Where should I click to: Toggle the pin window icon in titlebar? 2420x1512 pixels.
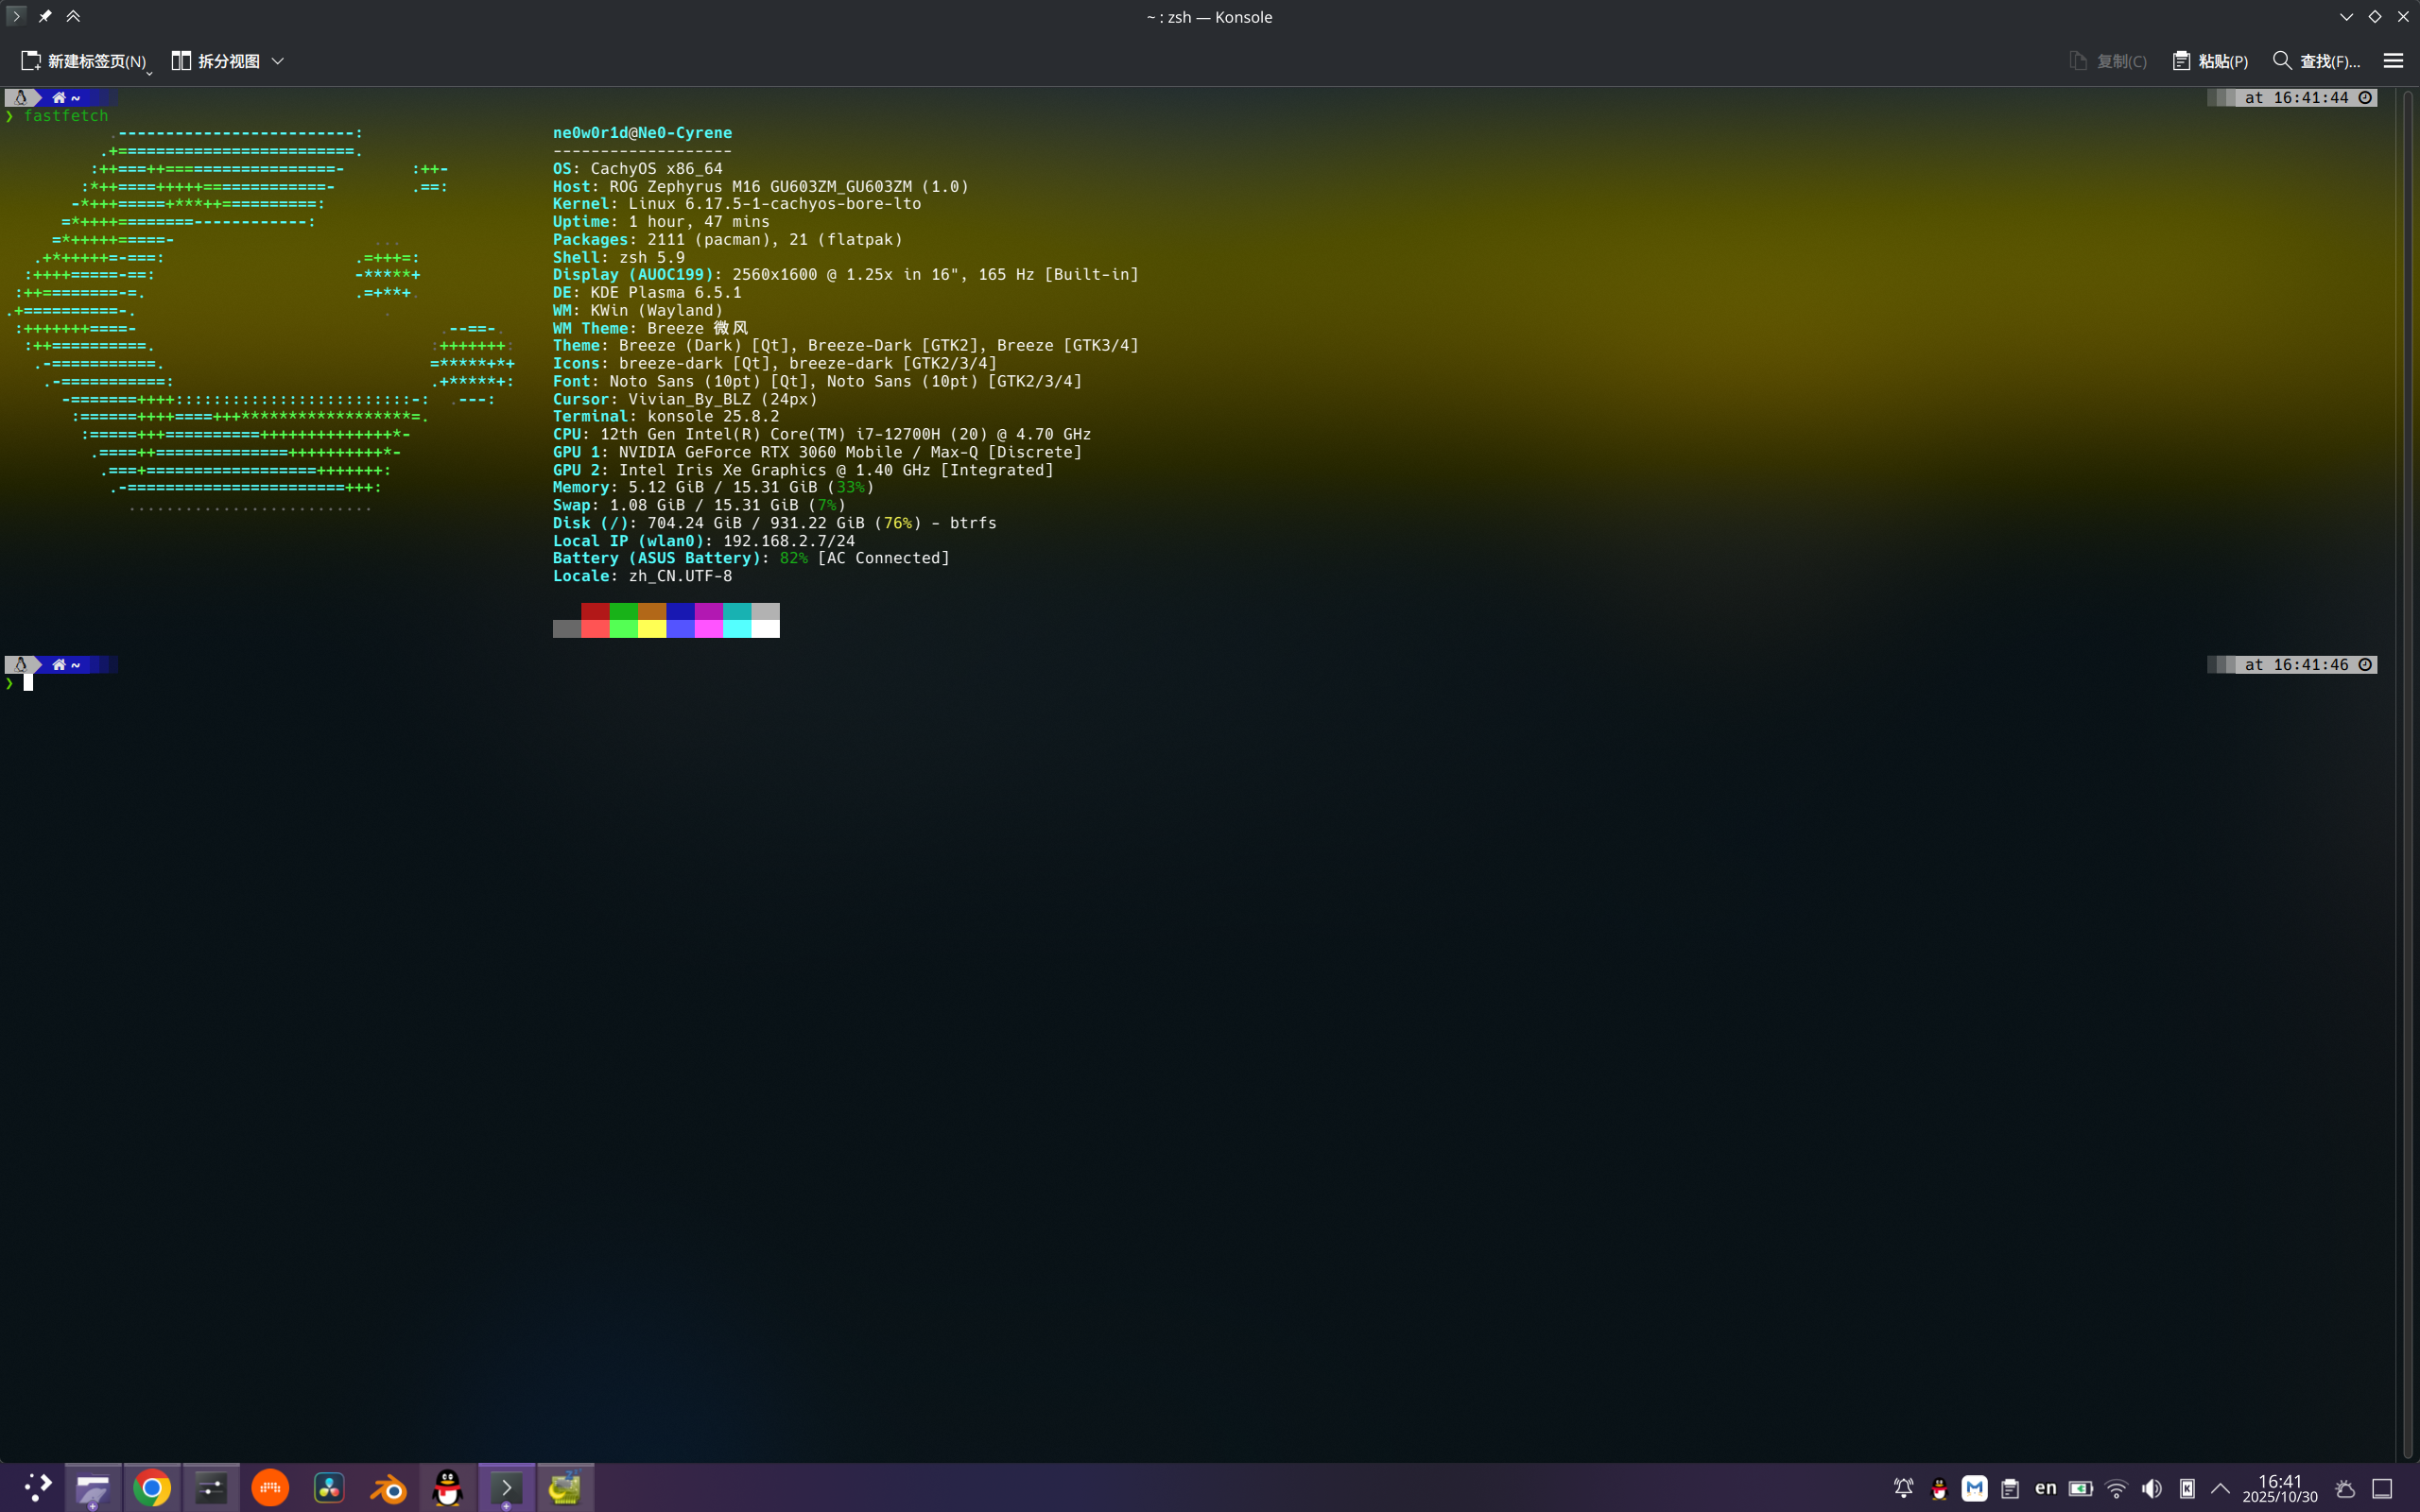(x=45, y=16)
